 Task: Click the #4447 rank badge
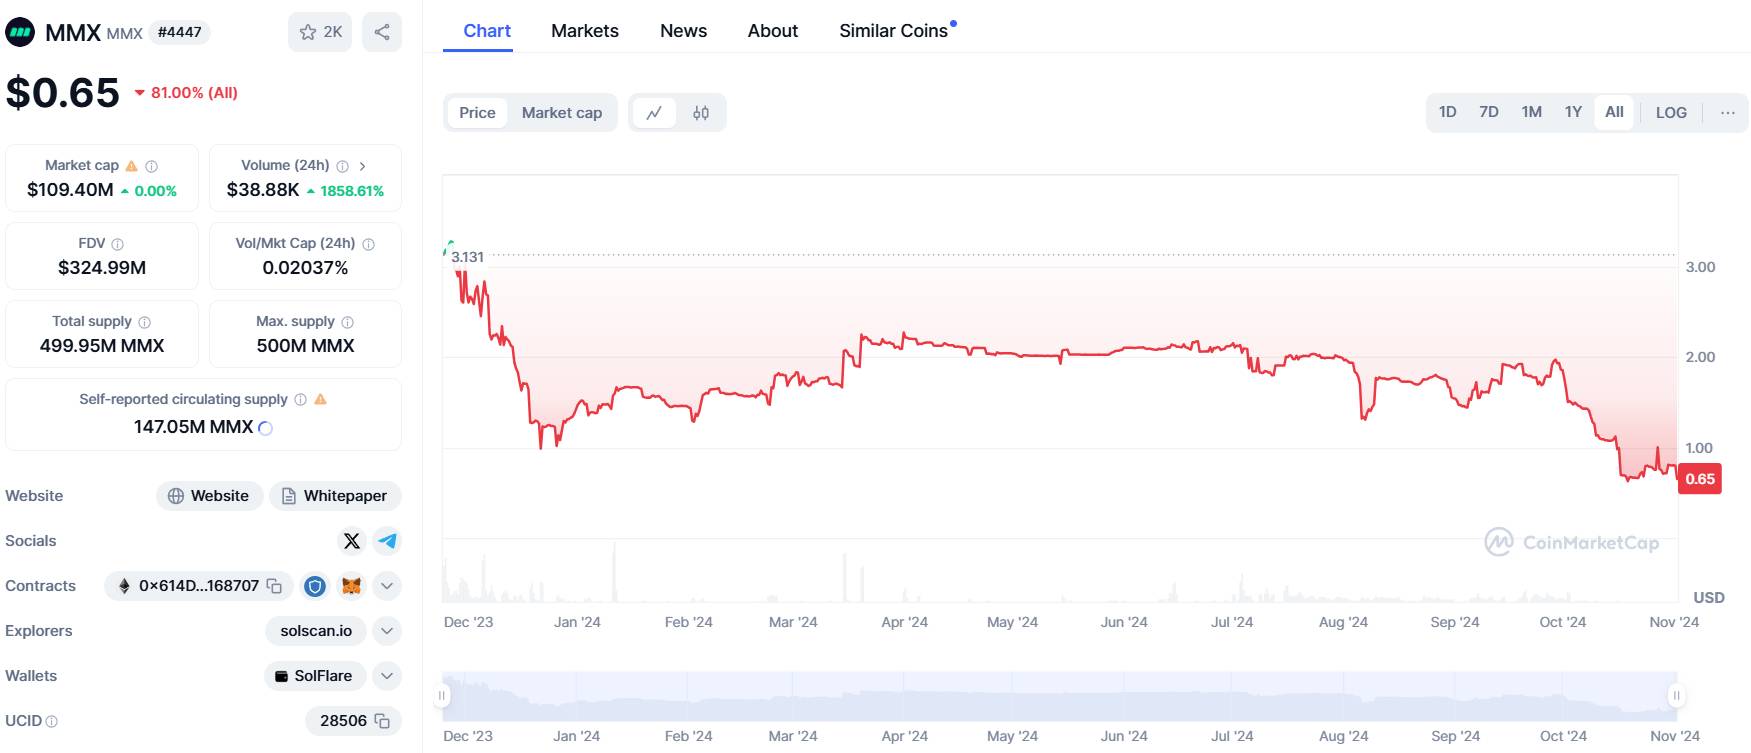(x=180, y=32)
